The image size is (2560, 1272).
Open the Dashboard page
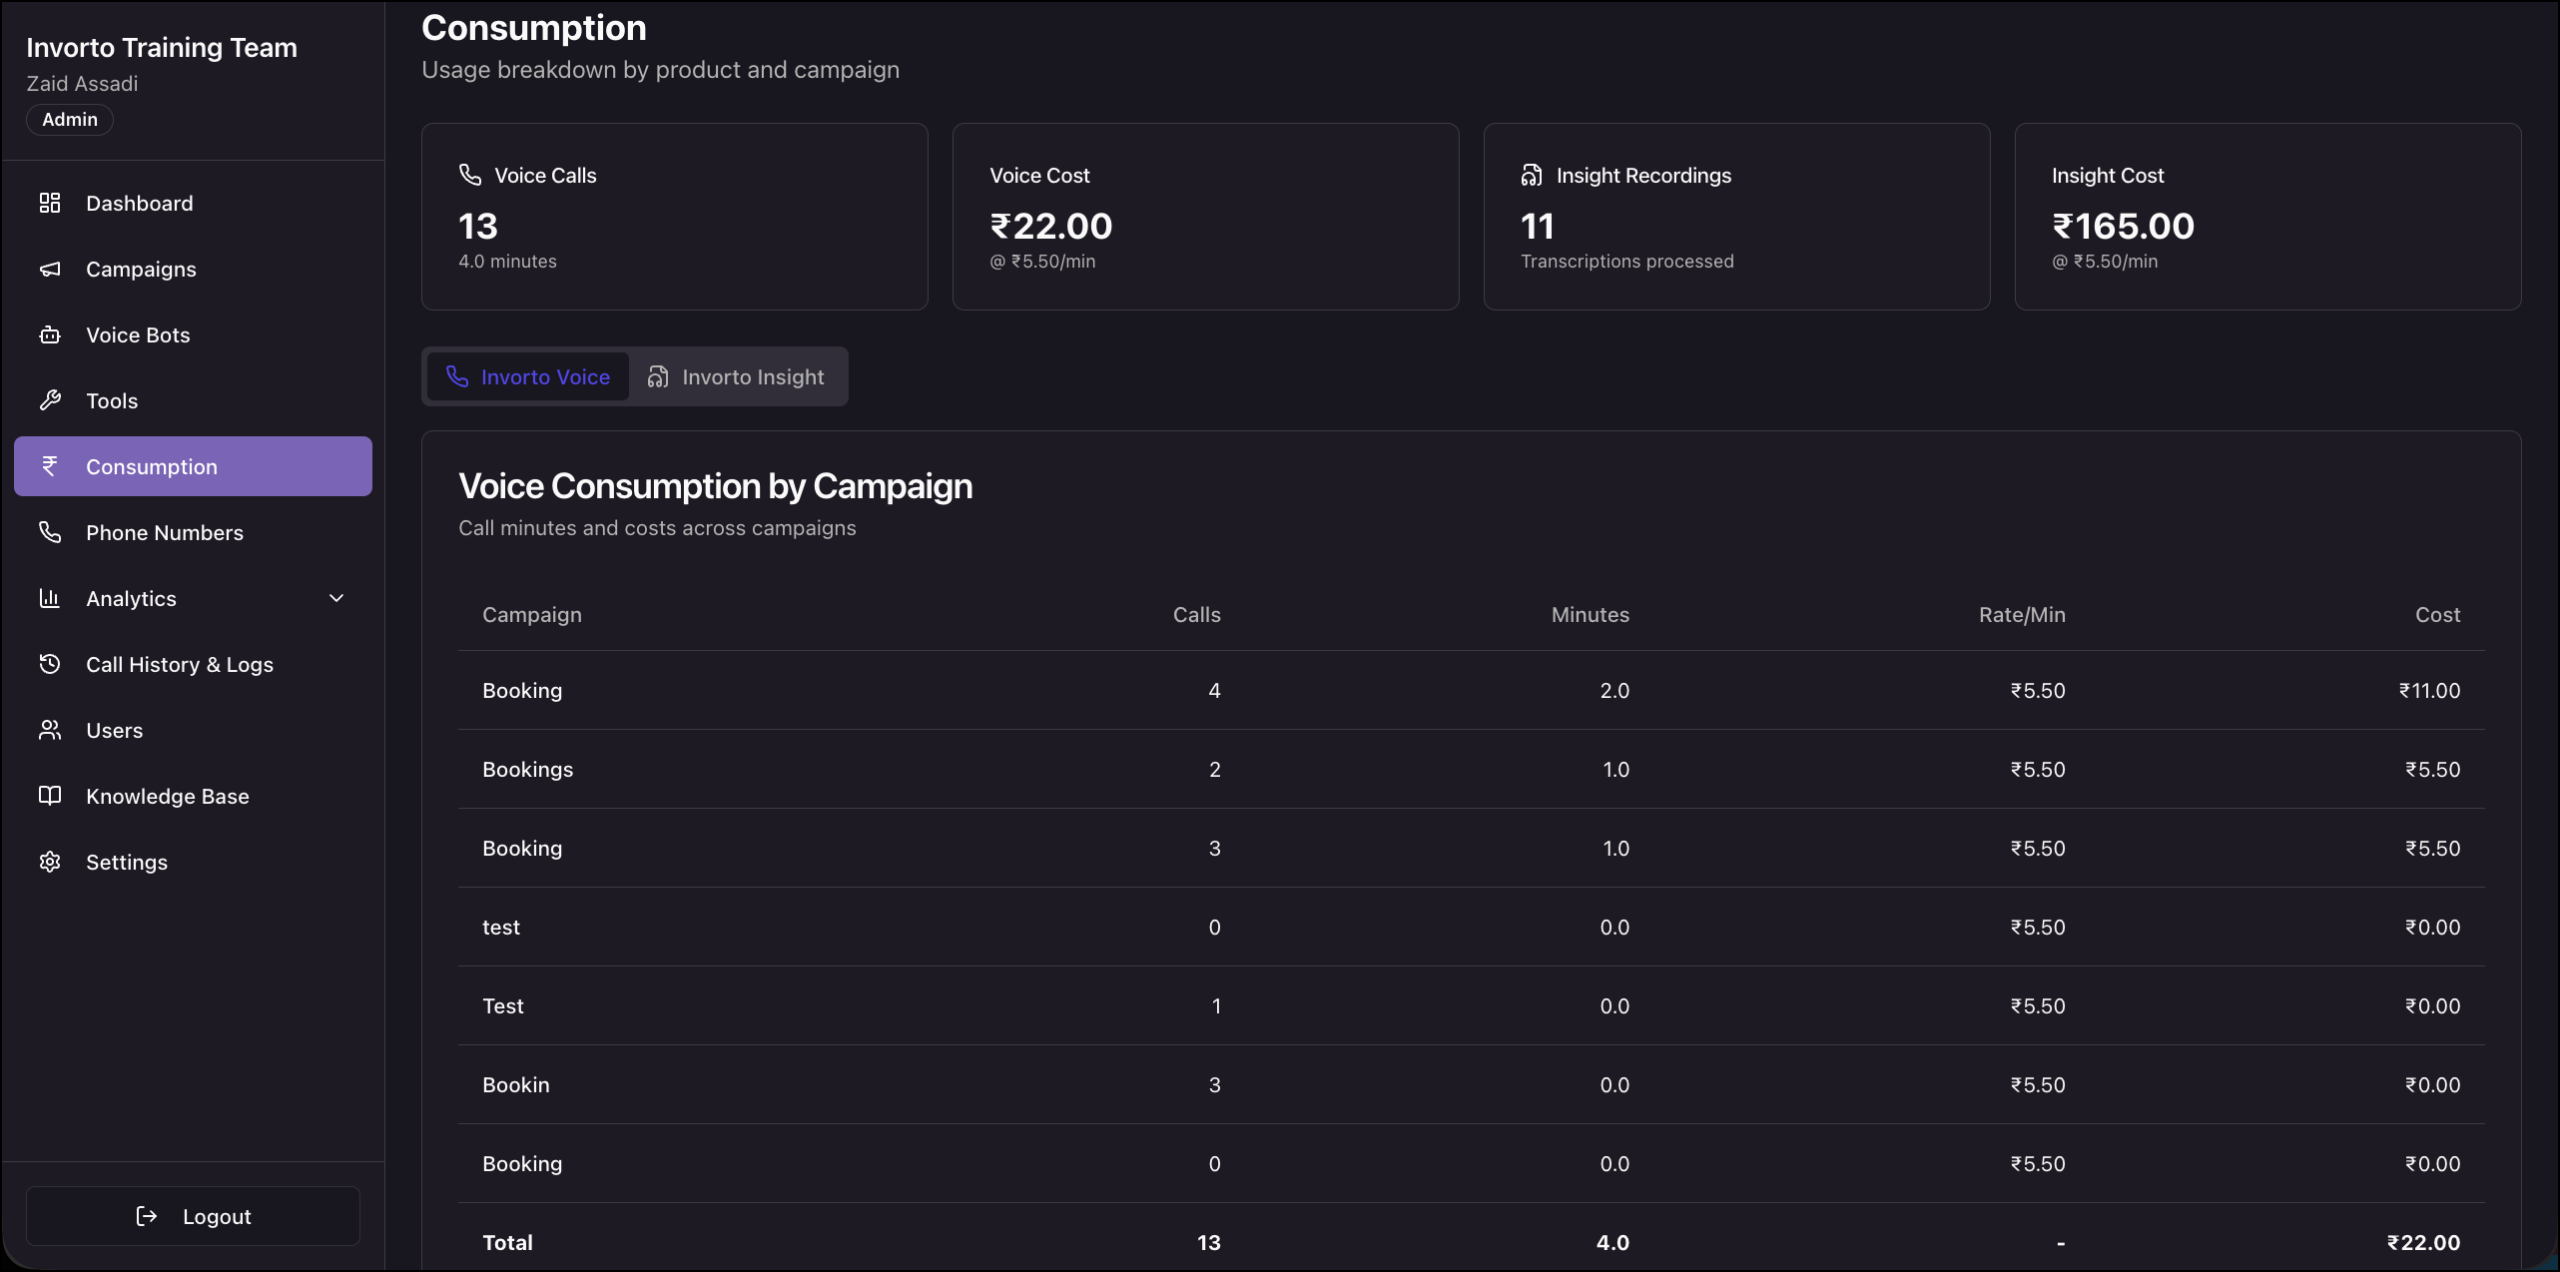(193, 203)
